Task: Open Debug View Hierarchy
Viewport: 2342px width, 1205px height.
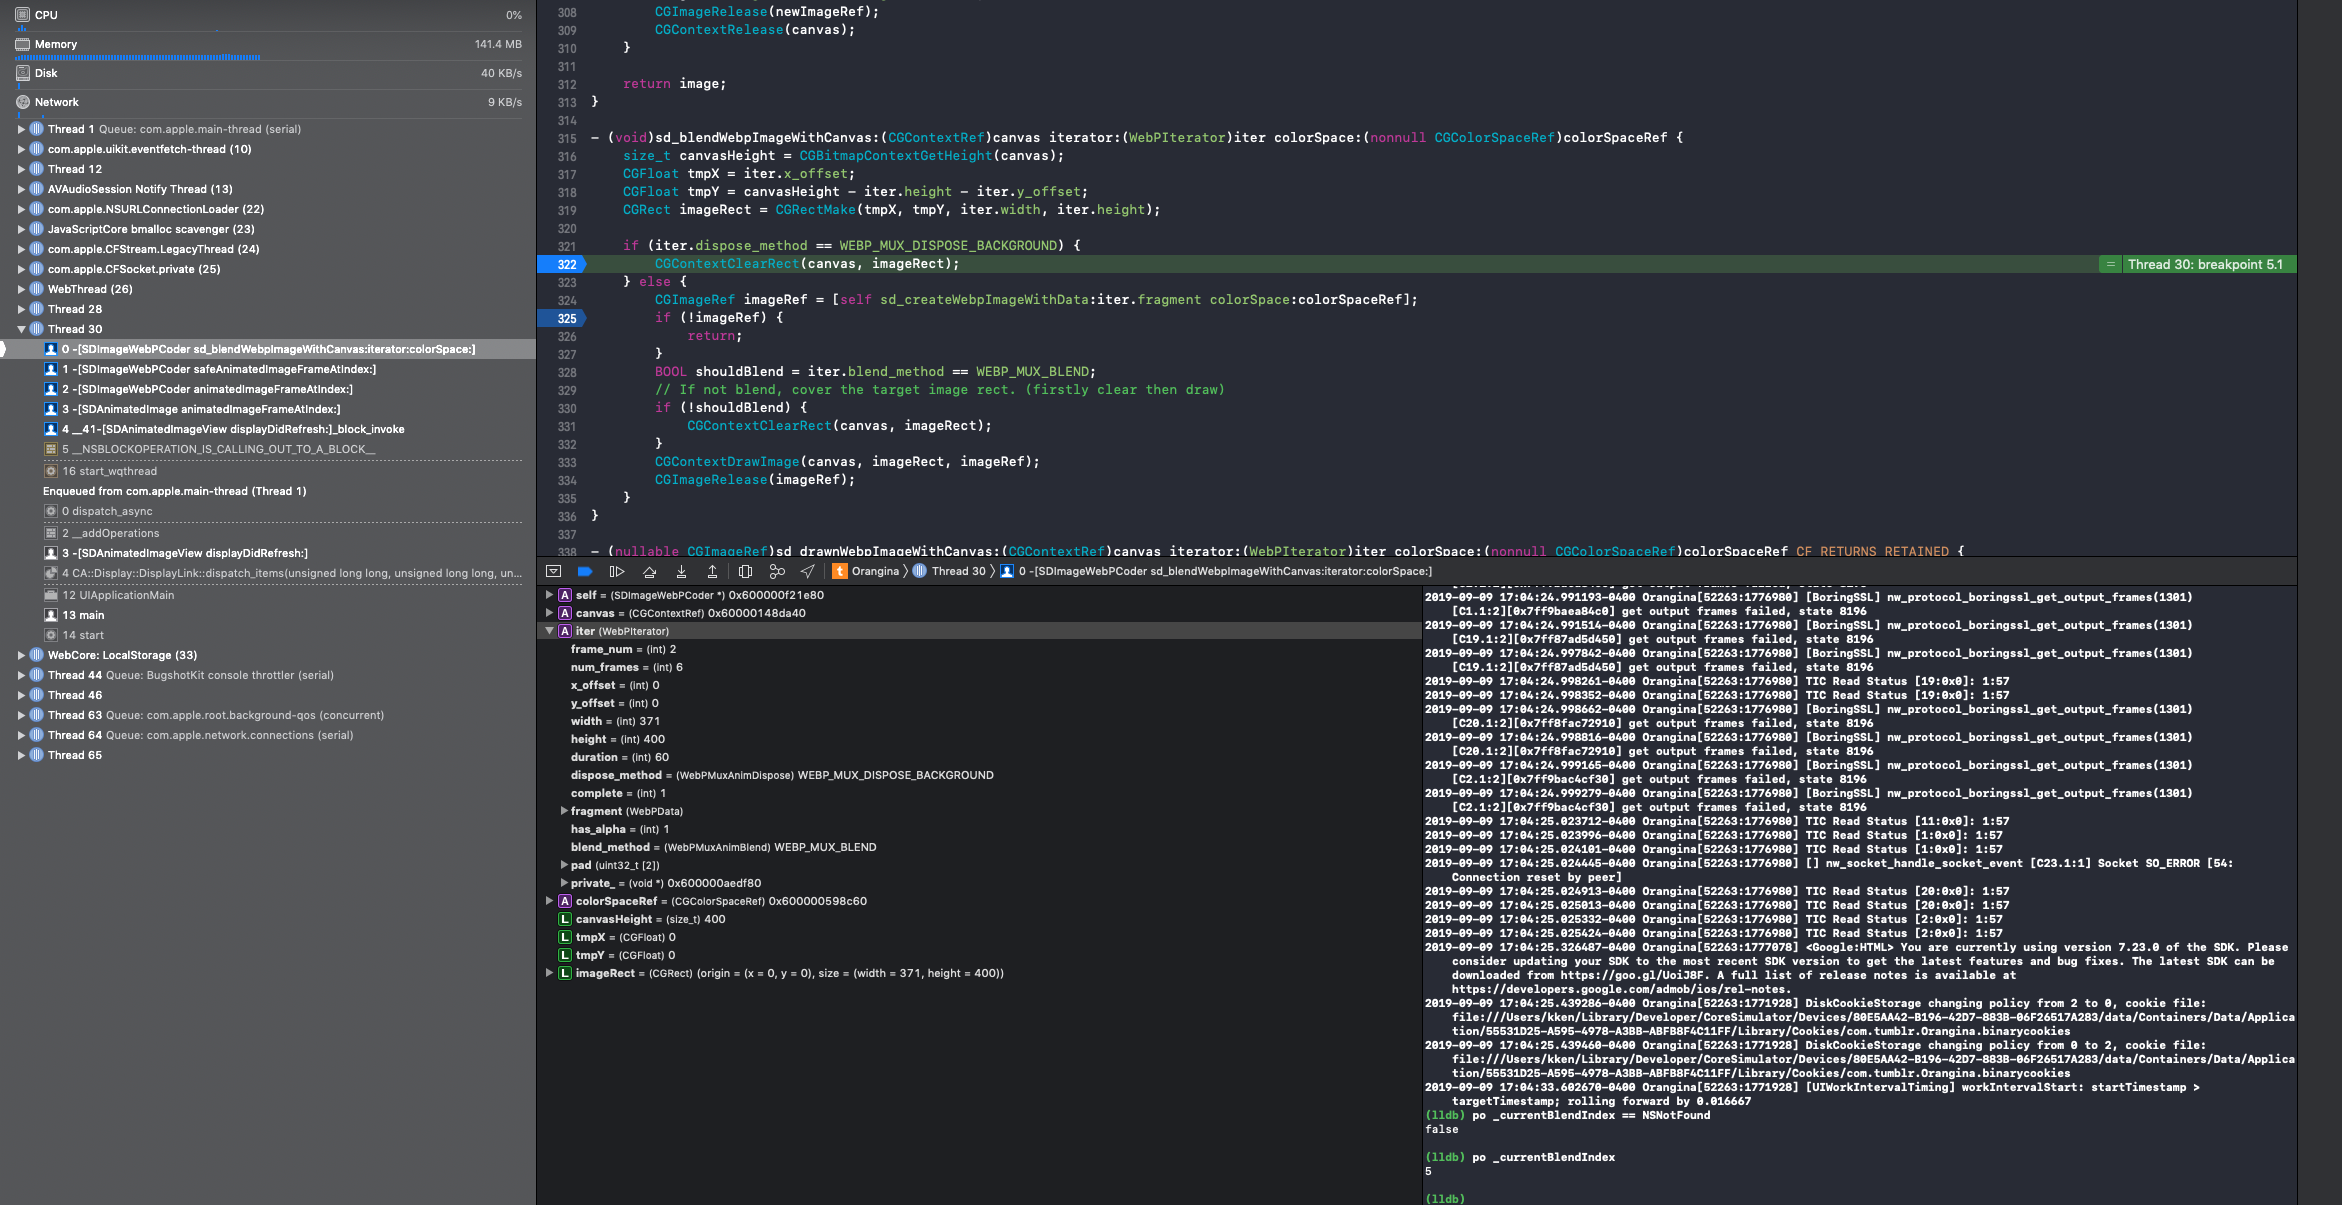Action: pos(745,571)
